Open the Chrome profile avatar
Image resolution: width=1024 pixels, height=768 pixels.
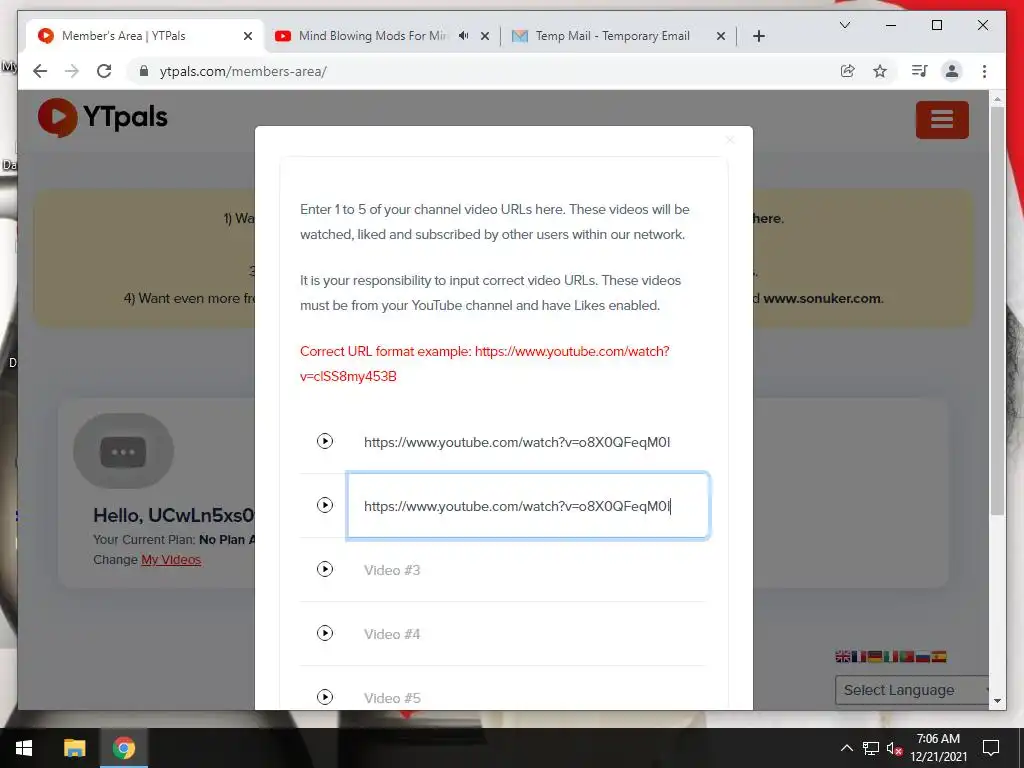[952, 71]
